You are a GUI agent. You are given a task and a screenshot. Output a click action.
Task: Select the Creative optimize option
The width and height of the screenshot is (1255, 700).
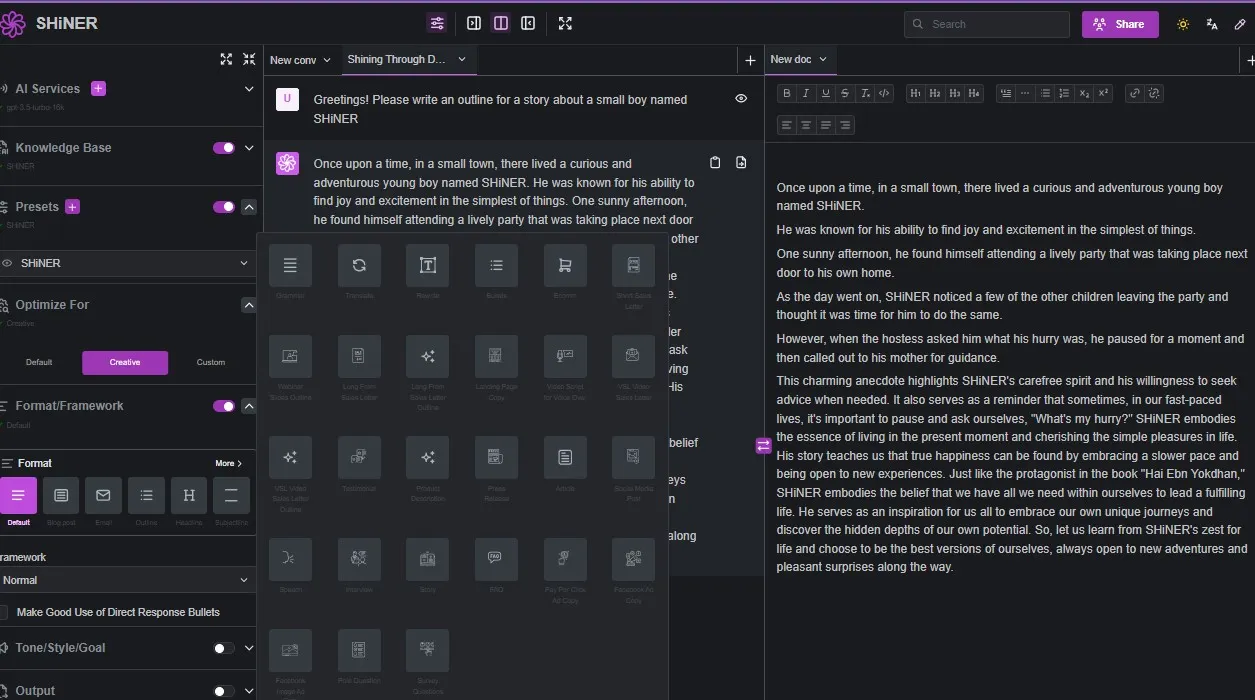(125, 362)
